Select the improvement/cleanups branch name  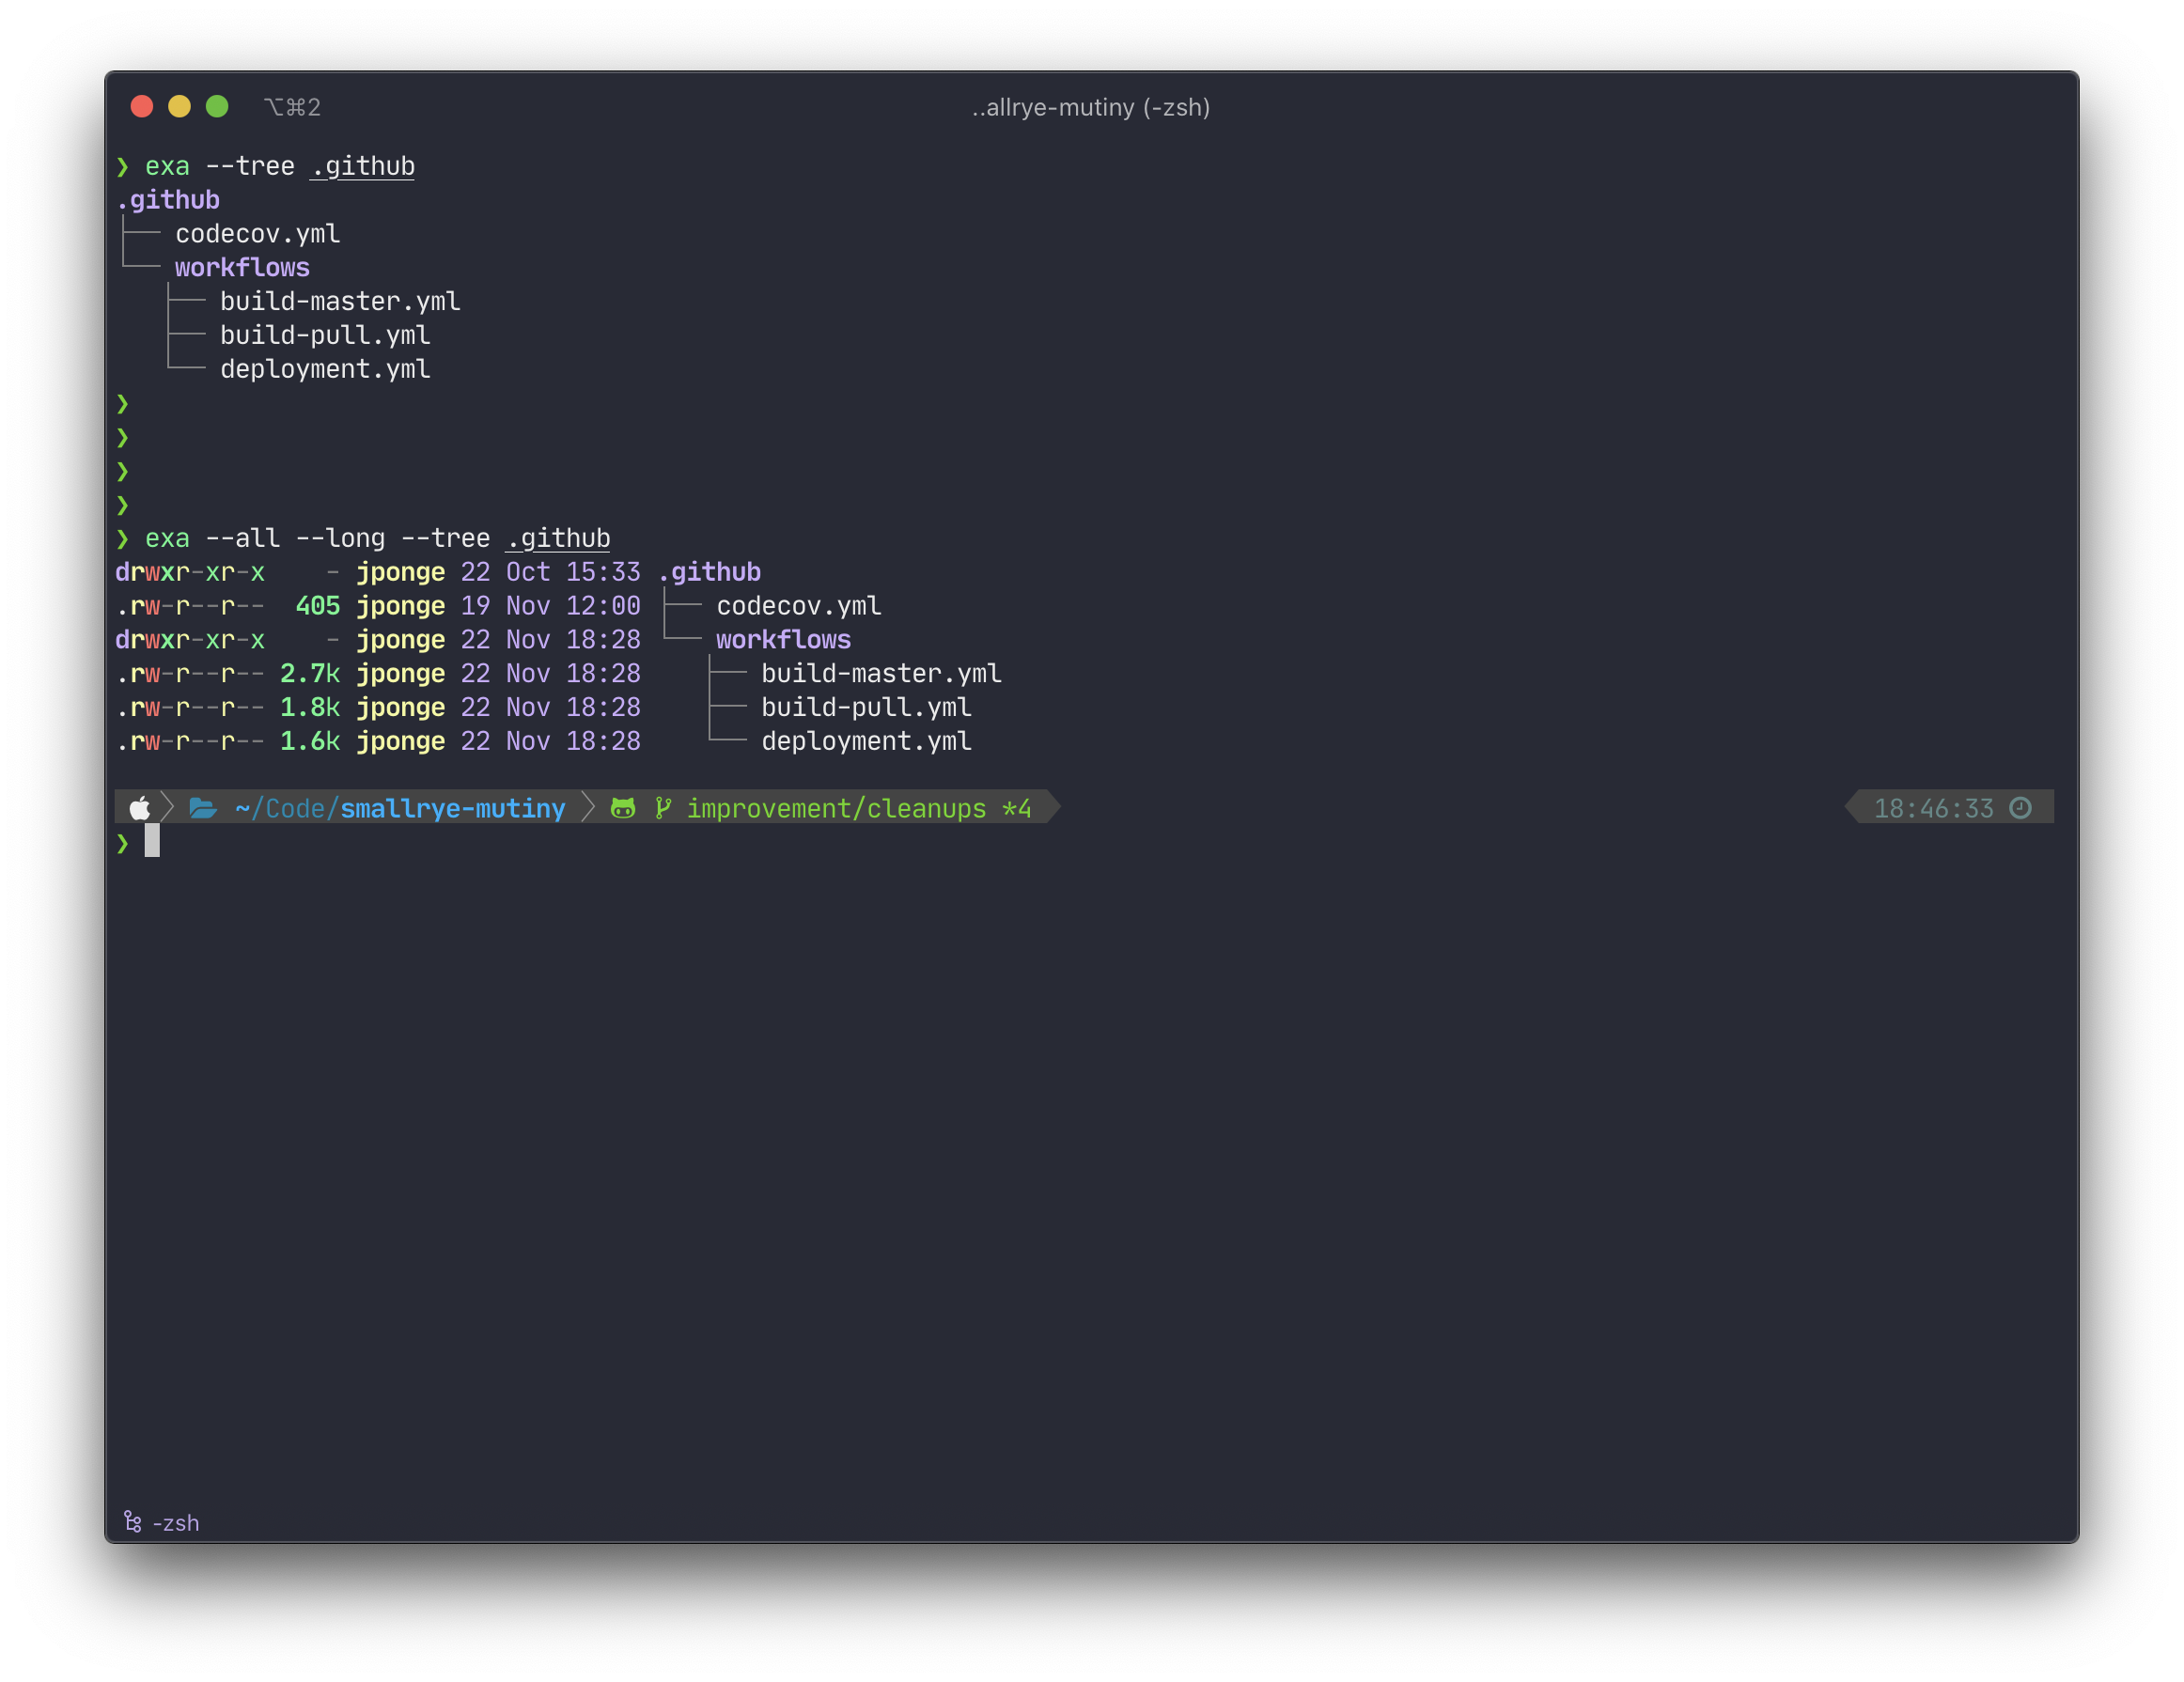tap(836, 808)
